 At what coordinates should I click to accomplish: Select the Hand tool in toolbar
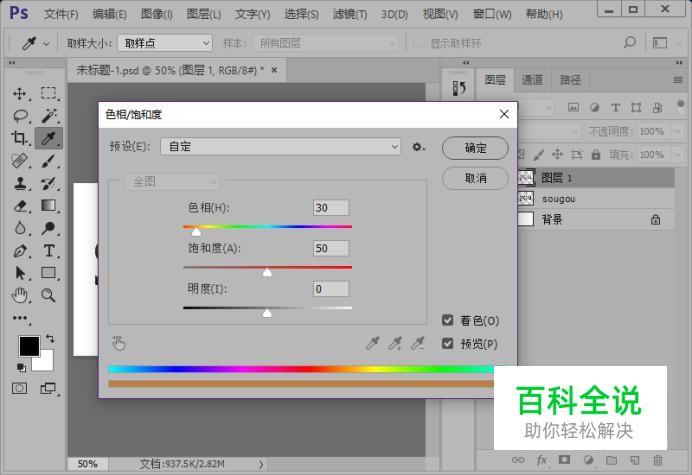tap(20, 295)
